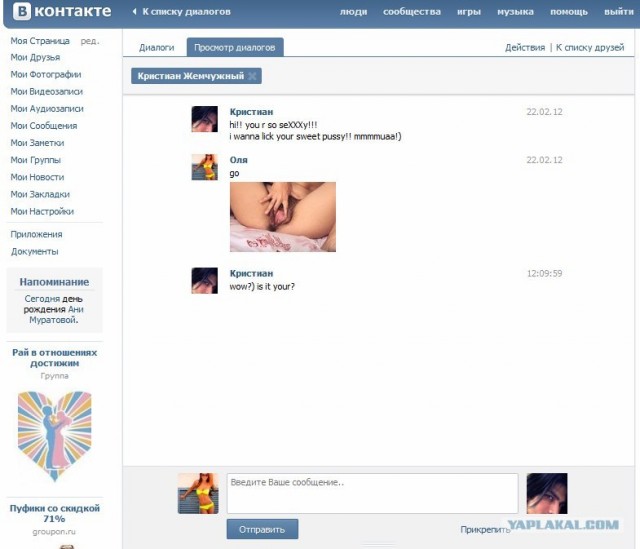This screenshot has height=549, width=640.
Task: Go back via the К списку диалогов link
Action: (x=186, y=12)
